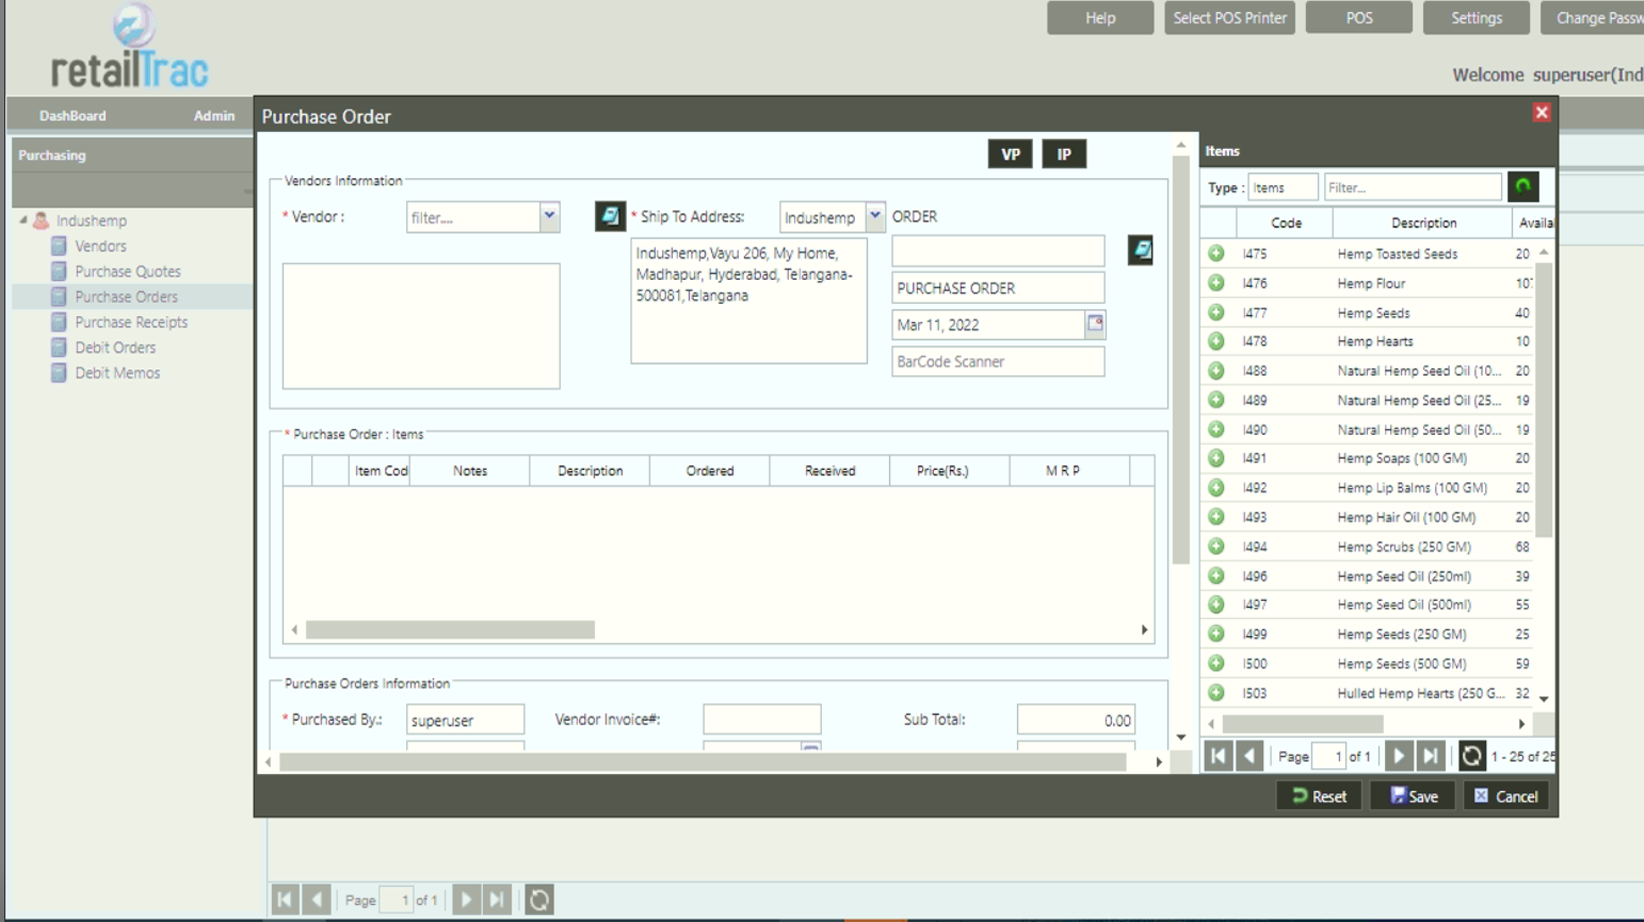Open Purchase Receipts in the tree
Image resolution: width=1644 pixels, height=922 pixels.
pyautogui.click(x=131, y=322)
